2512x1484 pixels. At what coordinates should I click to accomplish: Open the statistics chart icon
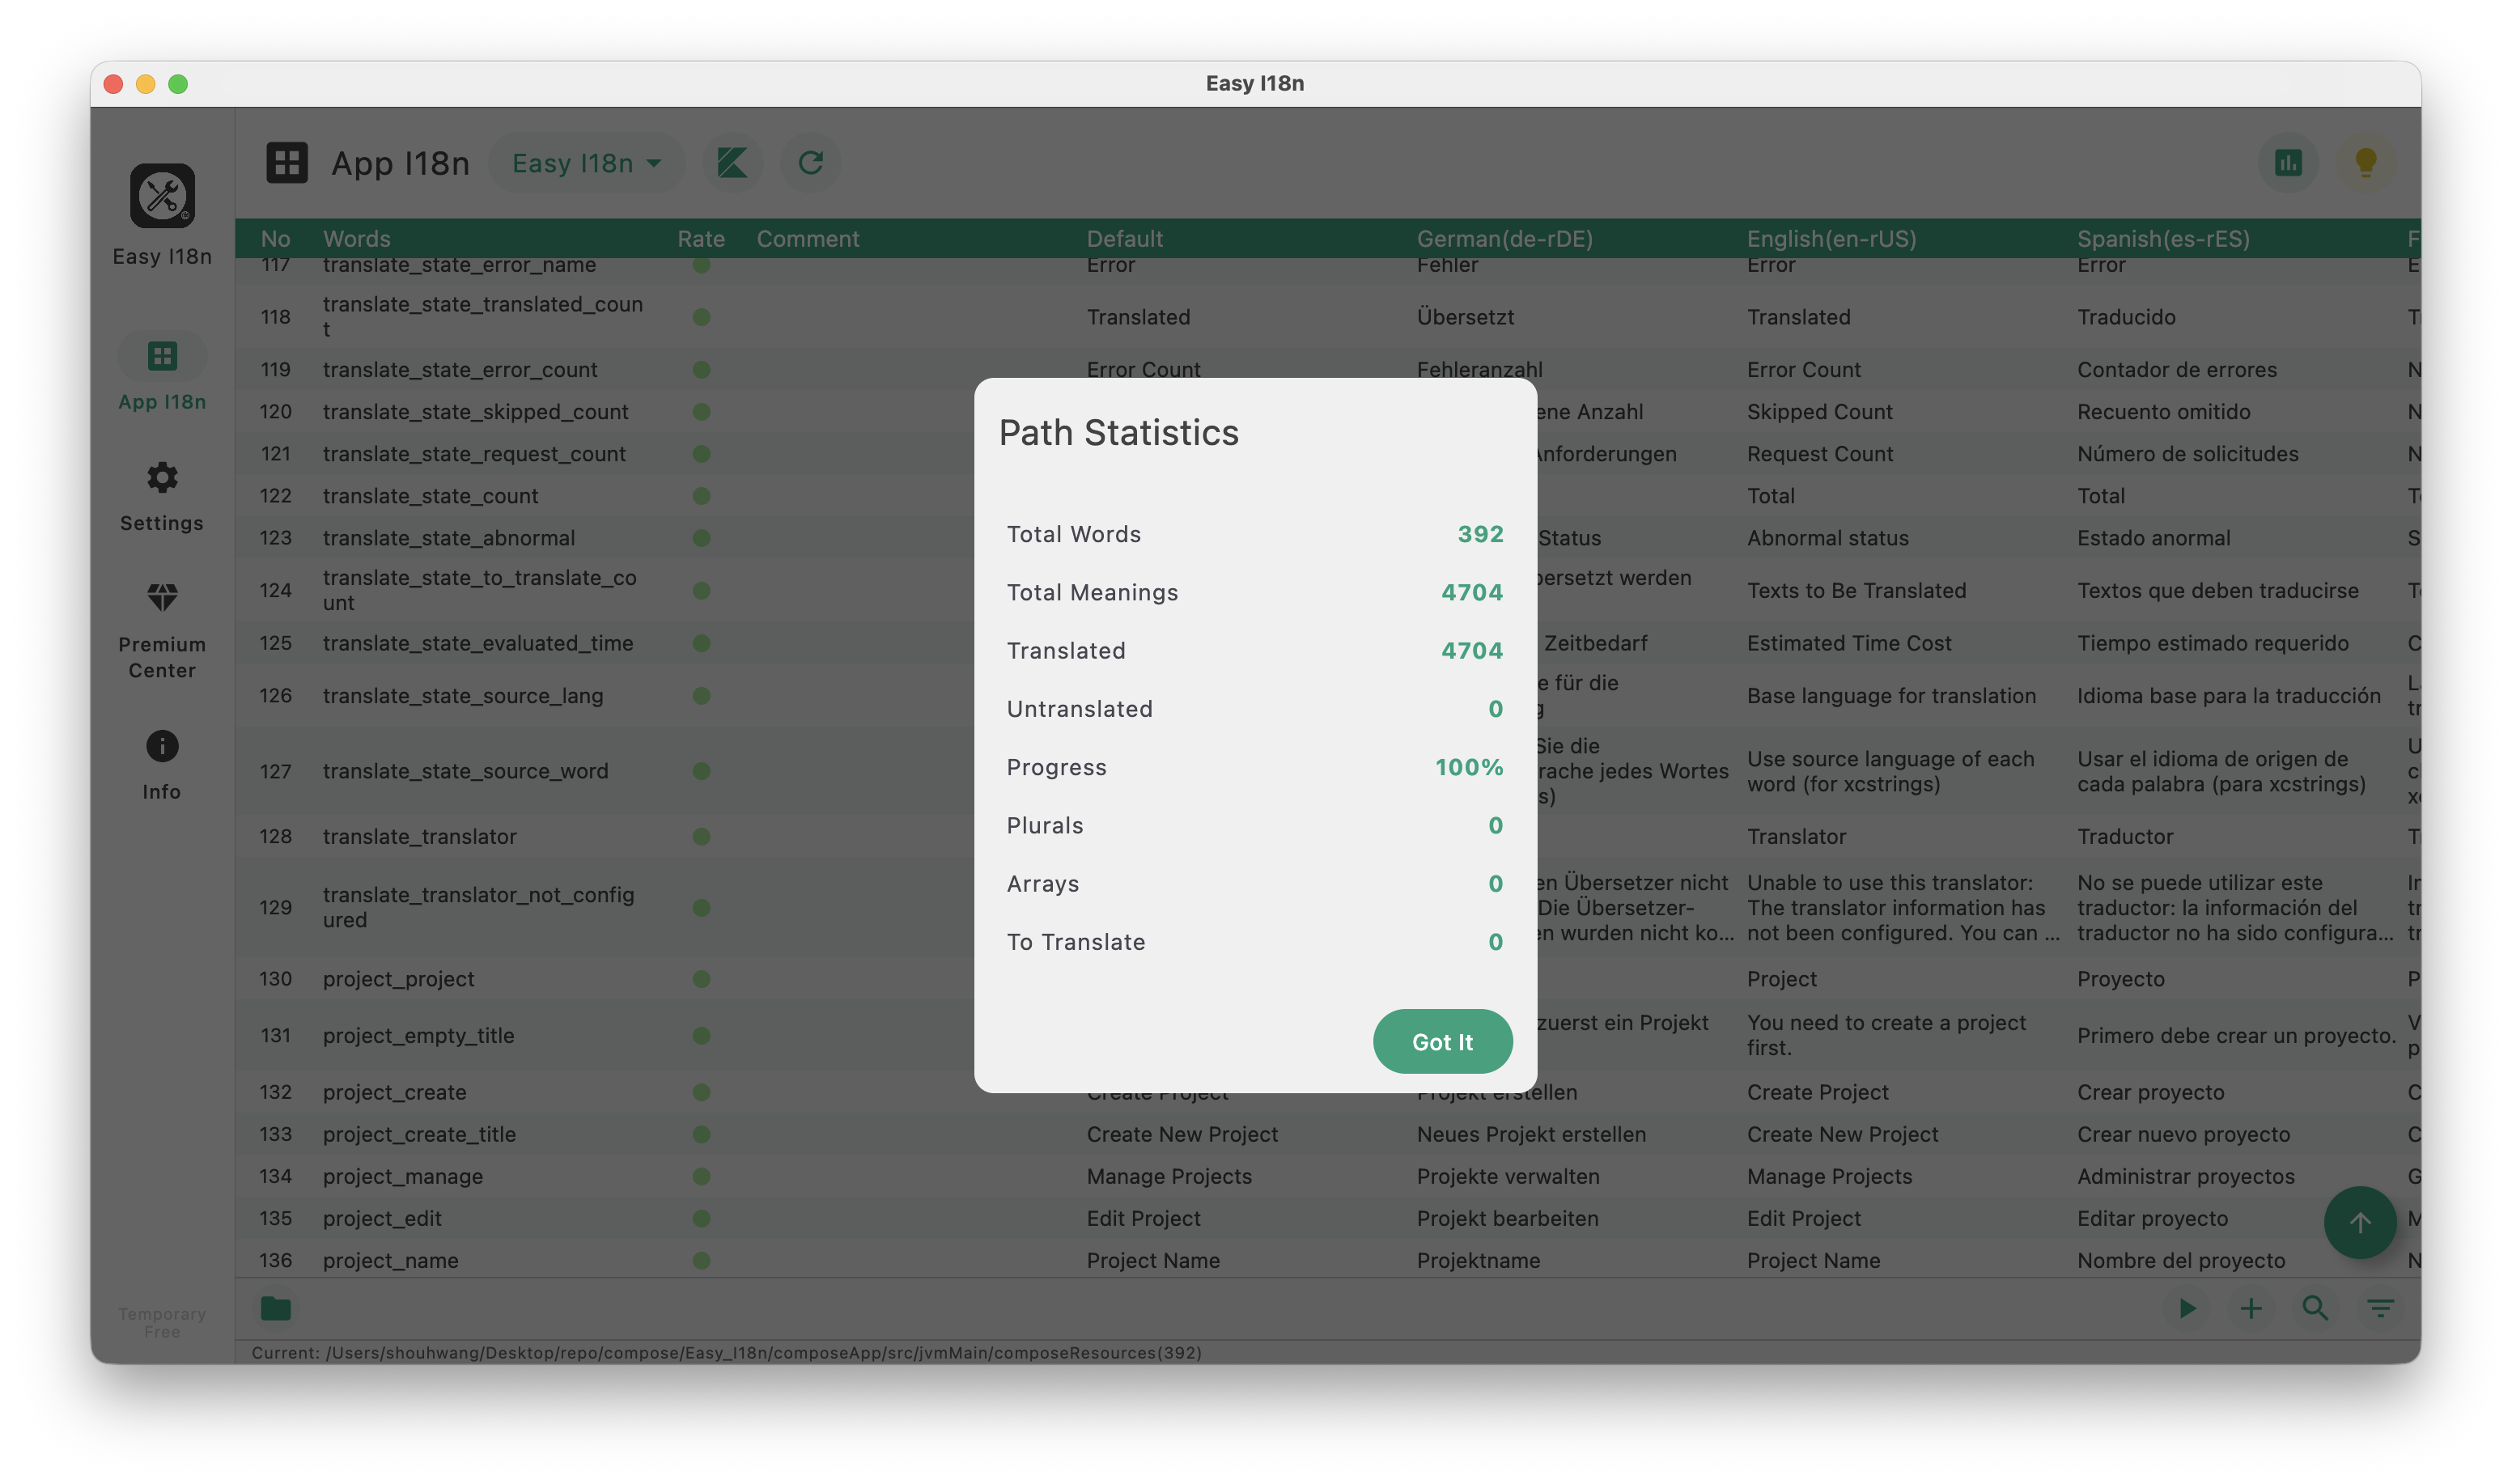pos(2288,162)
